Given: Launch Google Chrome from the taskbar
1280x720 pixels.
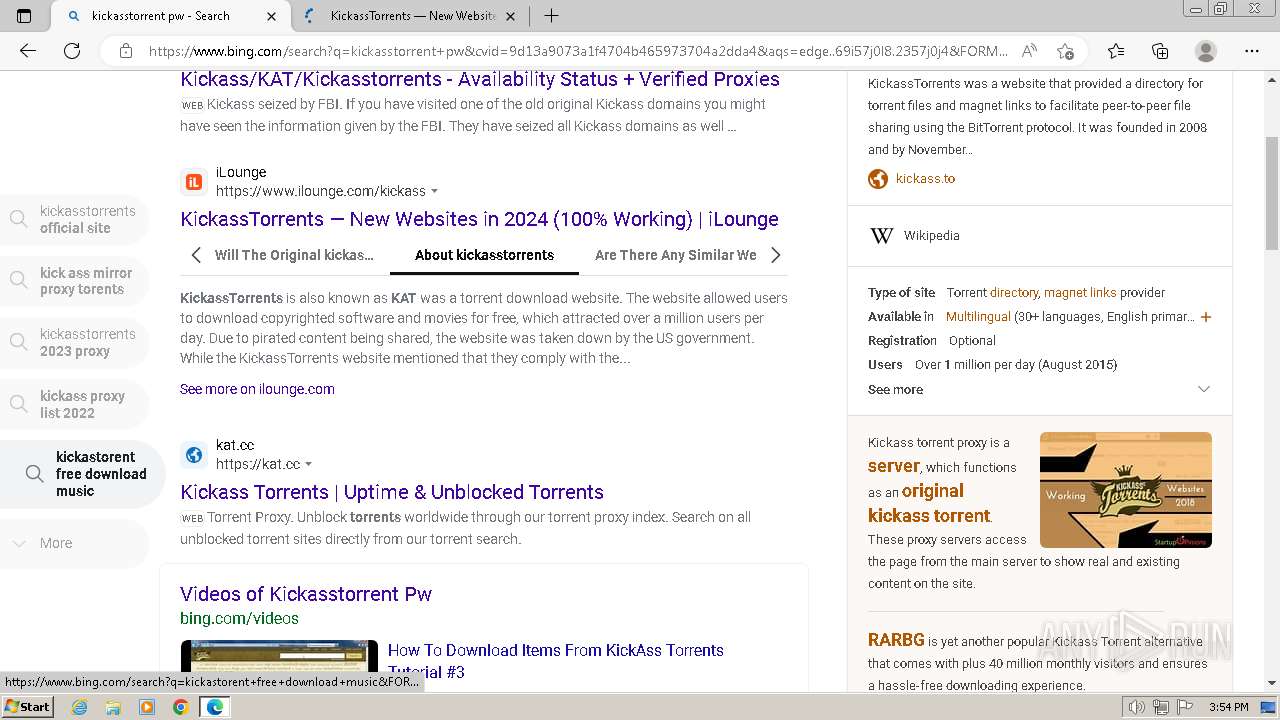Looking at the screenshot, I should [181, 707].
